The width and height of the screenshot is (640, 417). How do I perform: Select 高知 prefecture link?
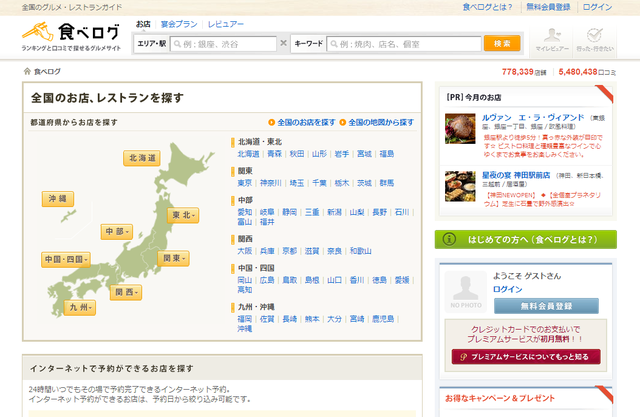tap(245, 290)
